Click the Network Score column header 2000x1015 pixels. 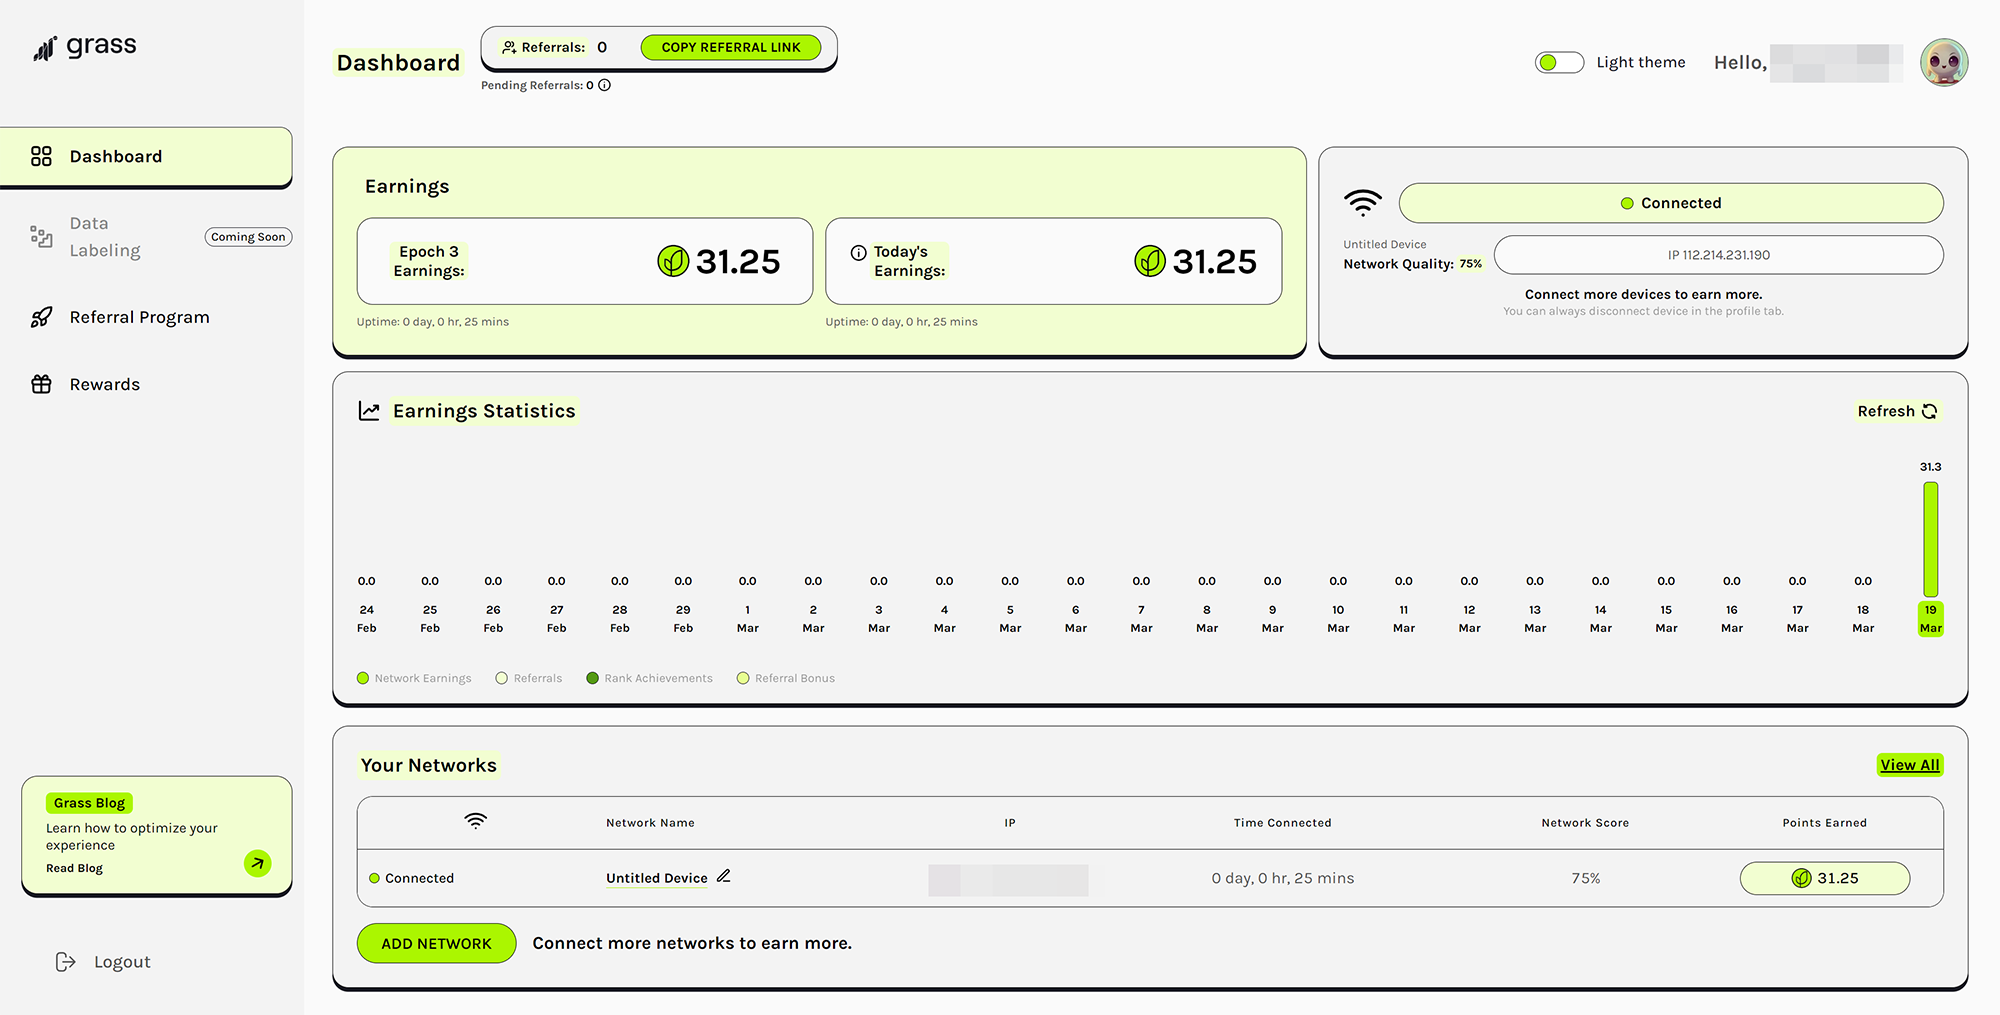point(1585,823)
